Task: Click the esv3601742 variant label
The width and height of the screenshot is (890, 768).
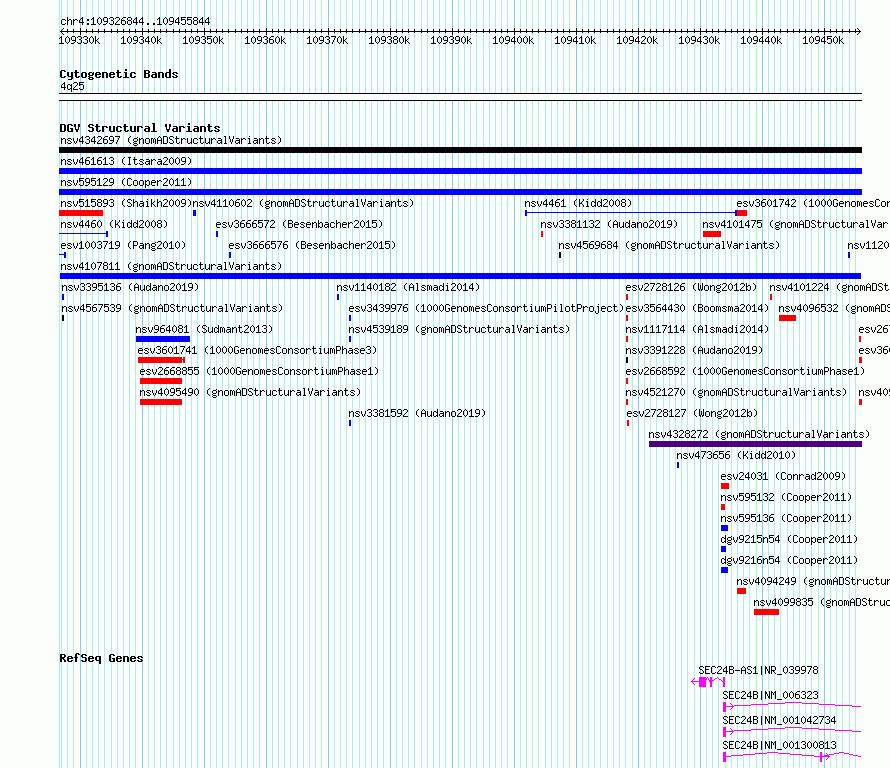Action: 813,203
